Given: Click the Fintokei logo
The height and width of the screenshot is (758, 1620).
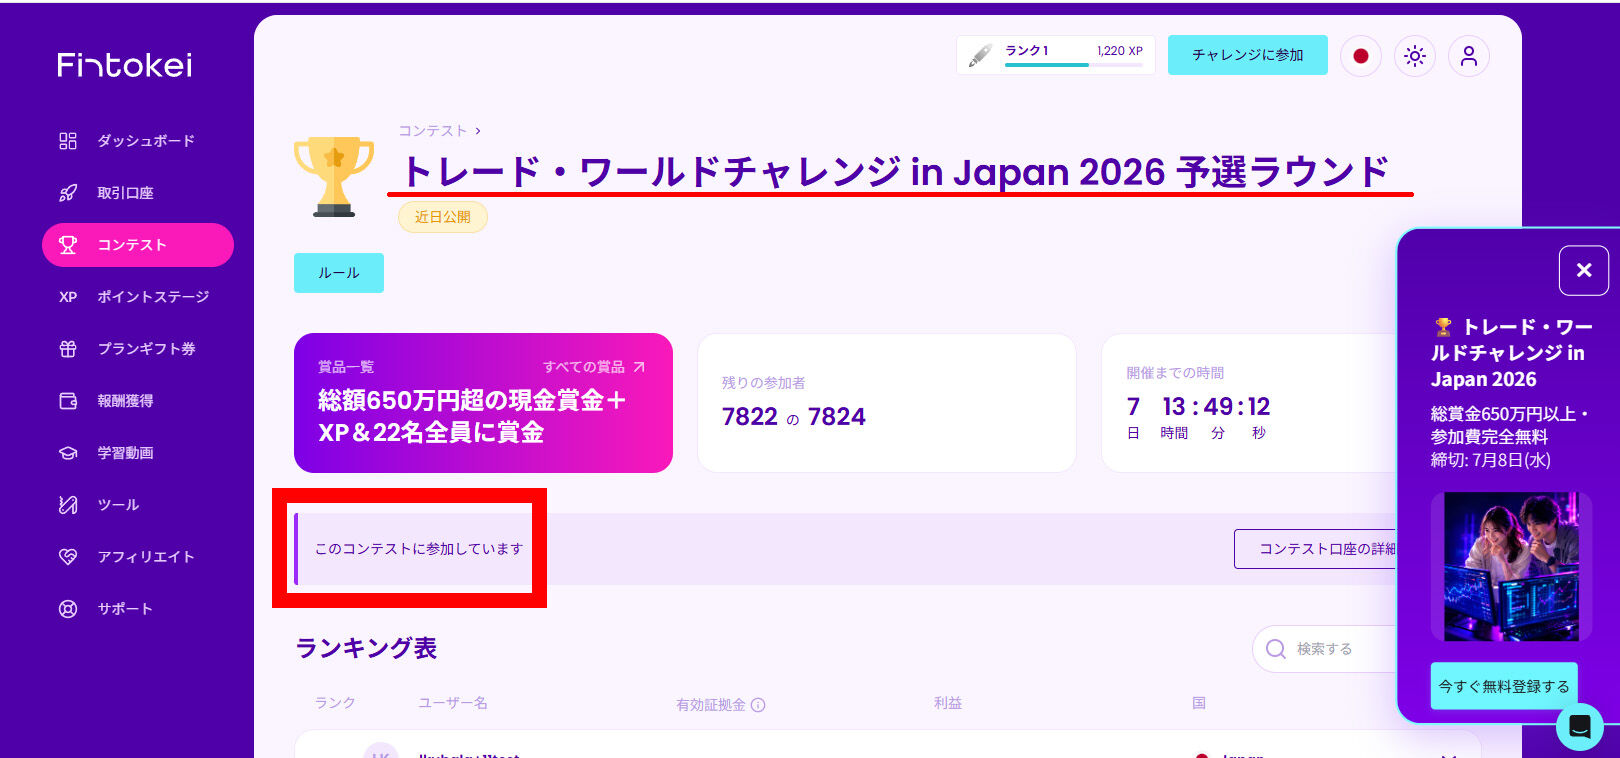Looking at the screenshot, I should tap(125, 65).
